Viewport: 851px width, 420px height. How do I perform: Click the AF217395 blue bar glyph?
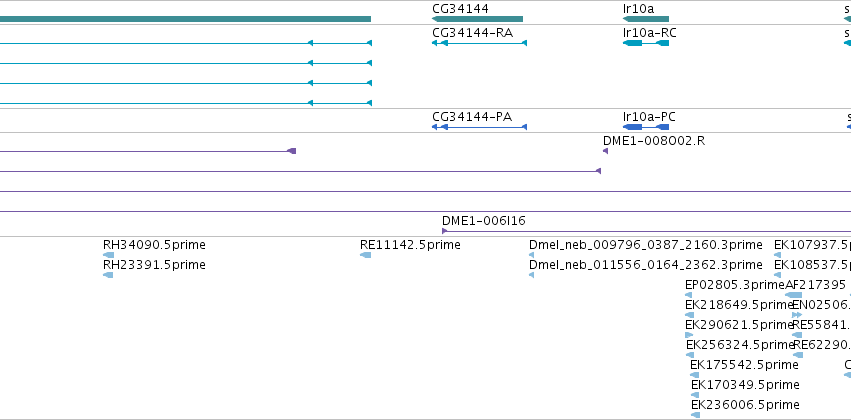793,295
